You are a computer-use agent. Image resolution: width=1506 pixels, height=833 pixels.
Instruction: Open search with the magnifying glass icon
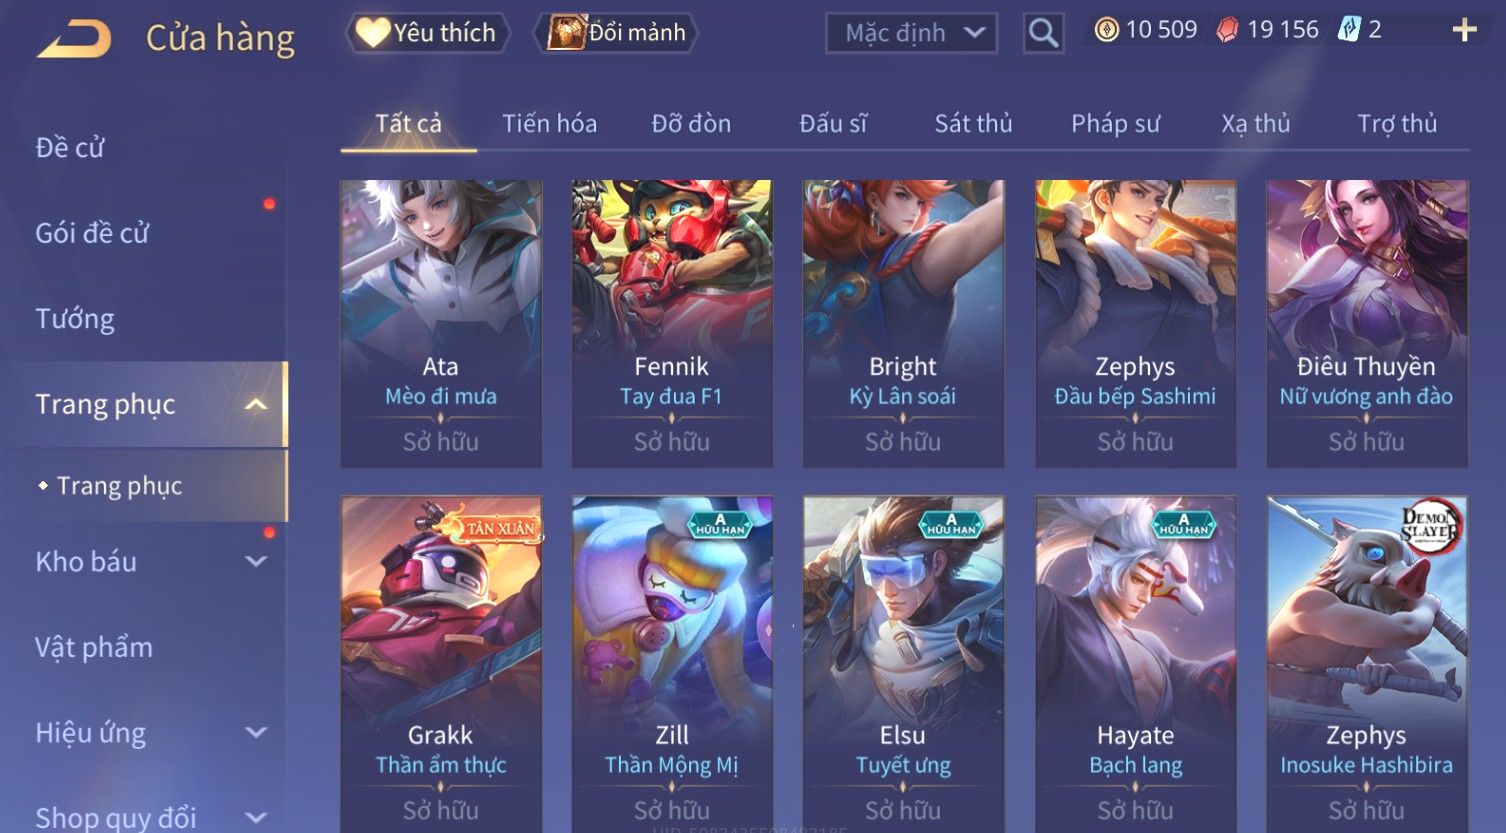[x=1043, y=33]
